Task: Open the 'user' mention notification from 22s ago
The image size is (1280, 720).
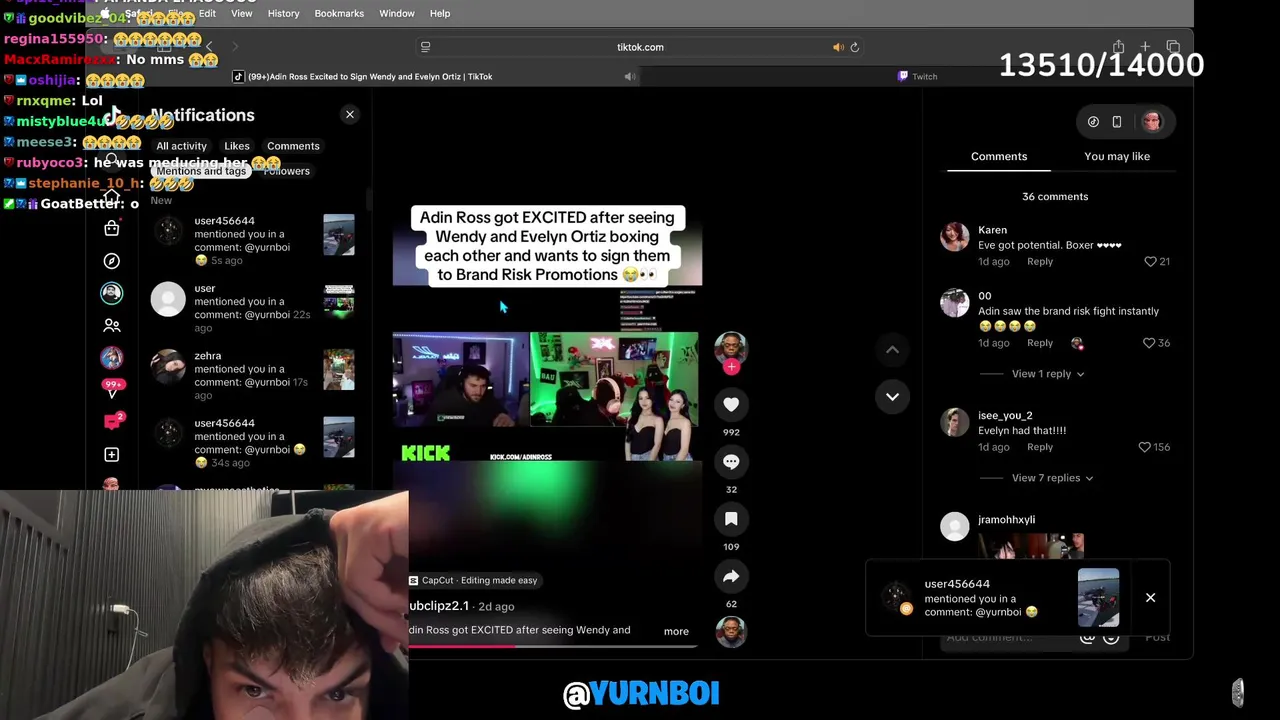Action: click(x=253, y=308)
